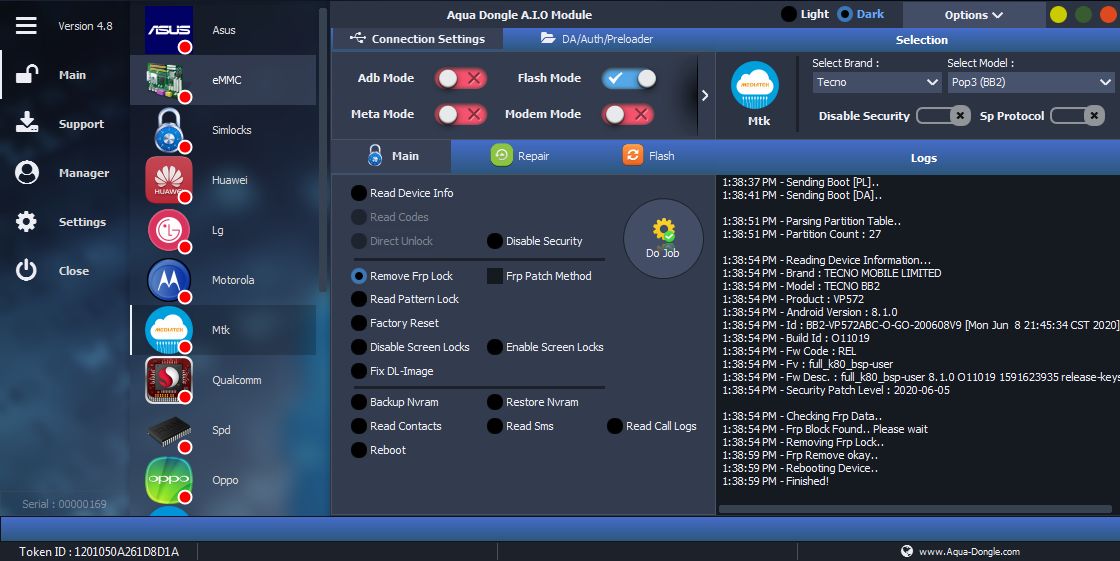Select Disable Screen Locks option

click(x=411, y=347)
